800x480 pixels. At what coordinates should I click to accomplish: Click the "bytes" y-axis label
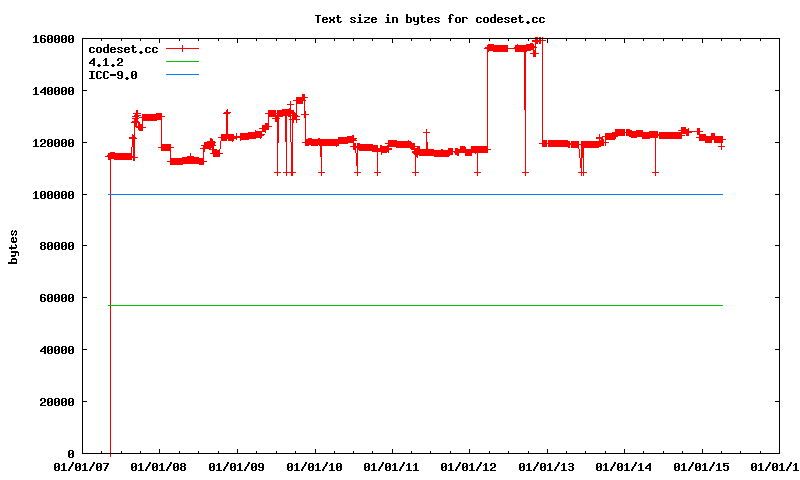[x=13, y=246]
